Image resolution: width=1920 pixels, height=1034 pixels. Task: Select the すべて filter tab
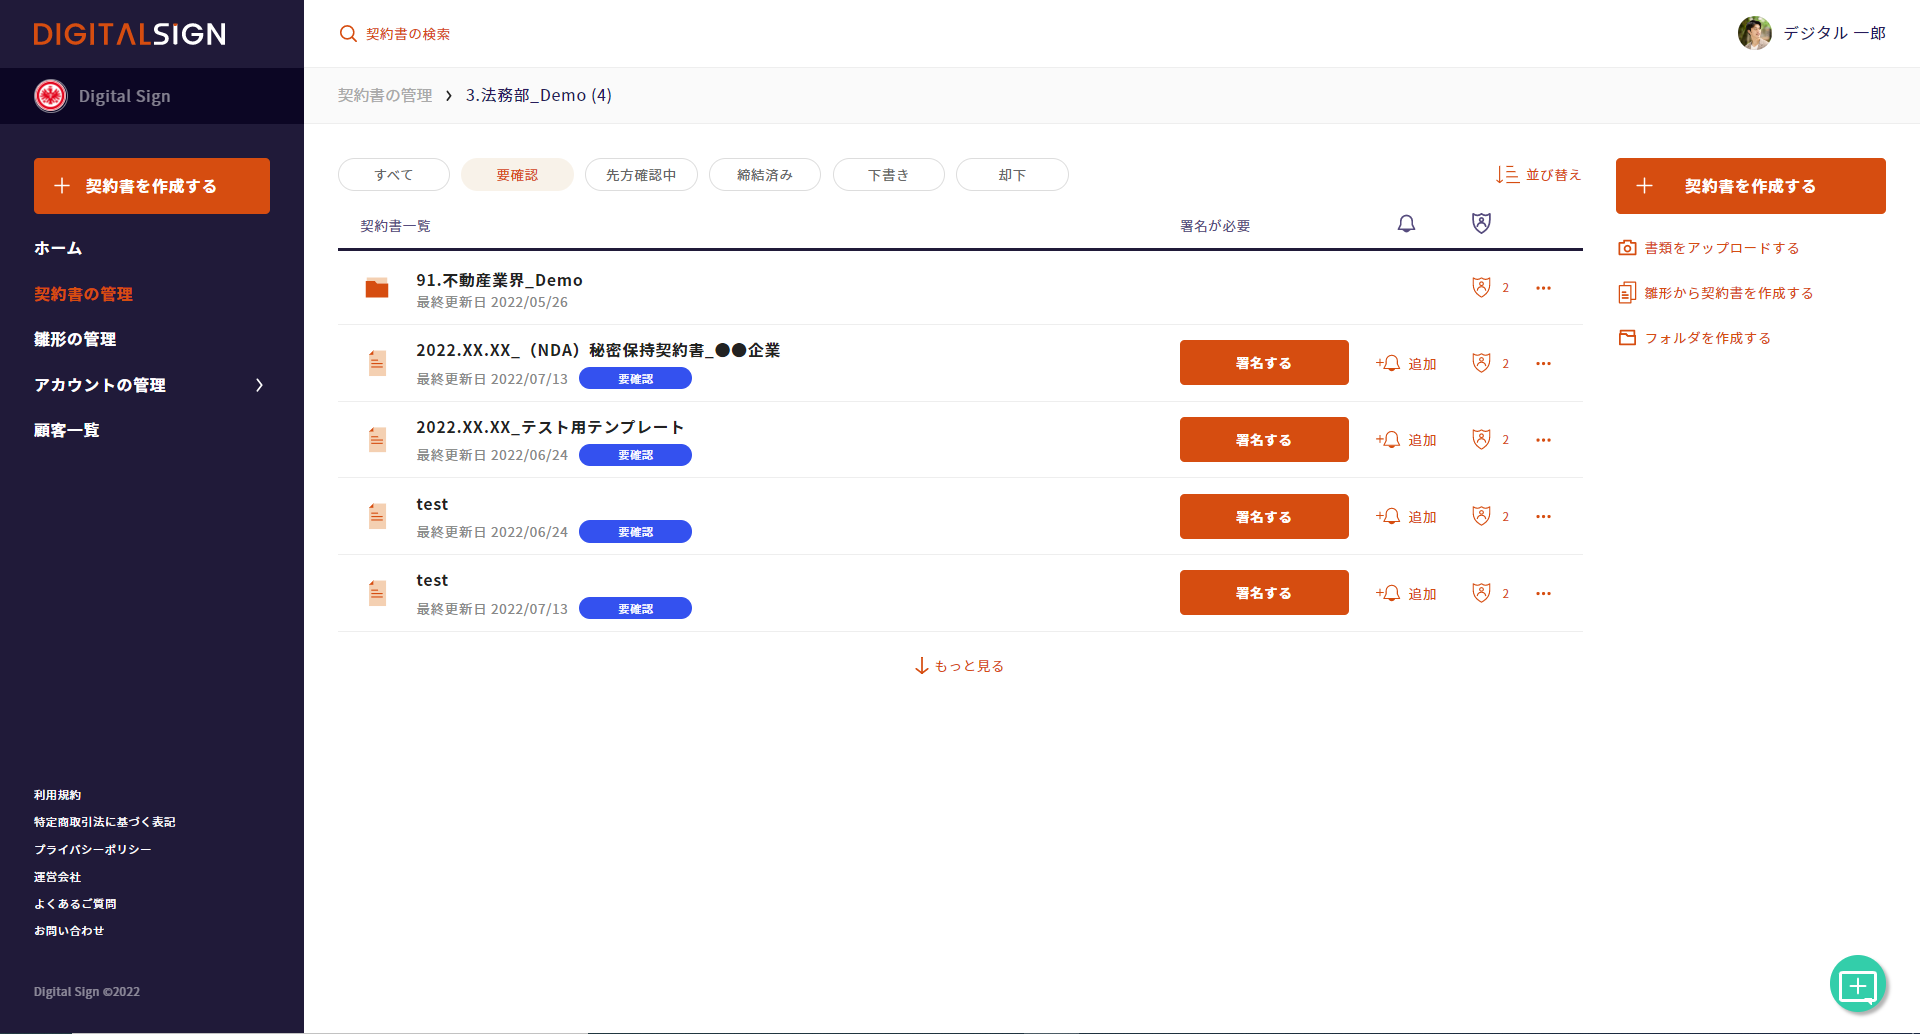[x=394, y=175]
